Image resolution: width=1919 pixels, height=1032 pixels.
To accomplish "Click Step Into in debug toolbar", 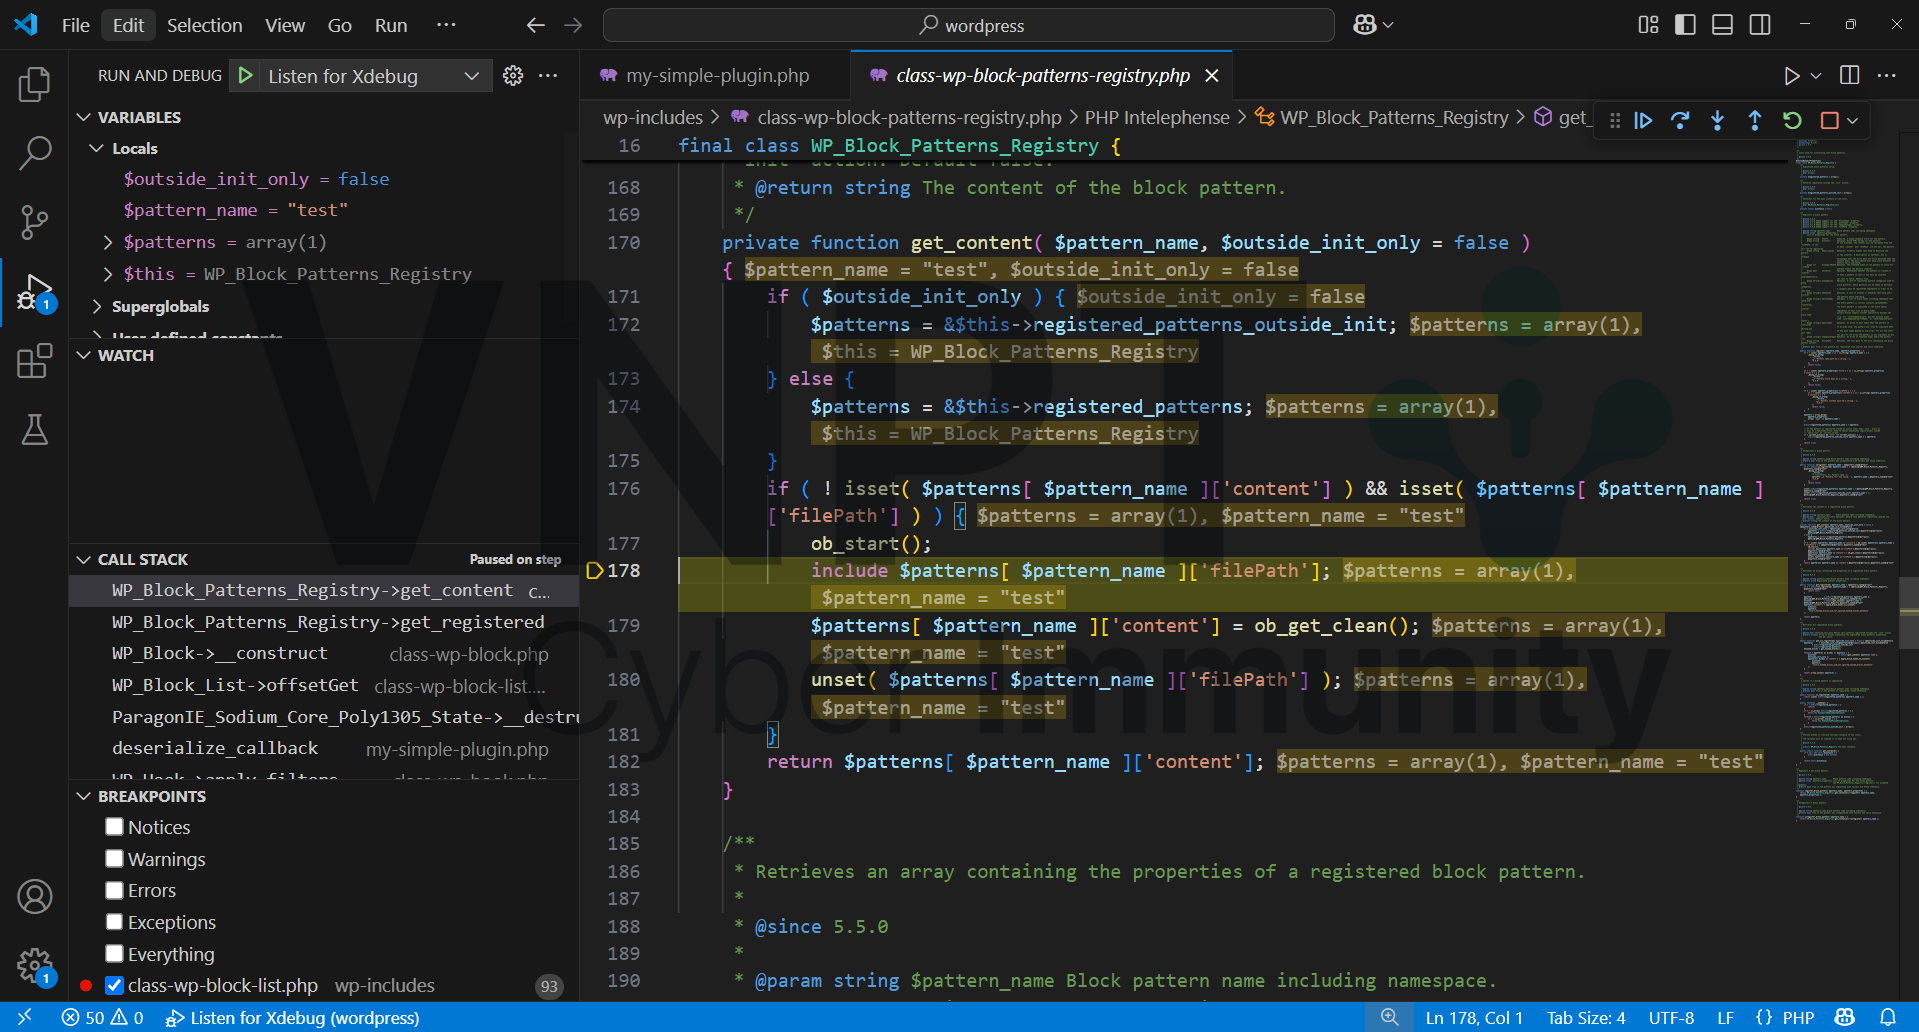I will tap(1717, 120).
